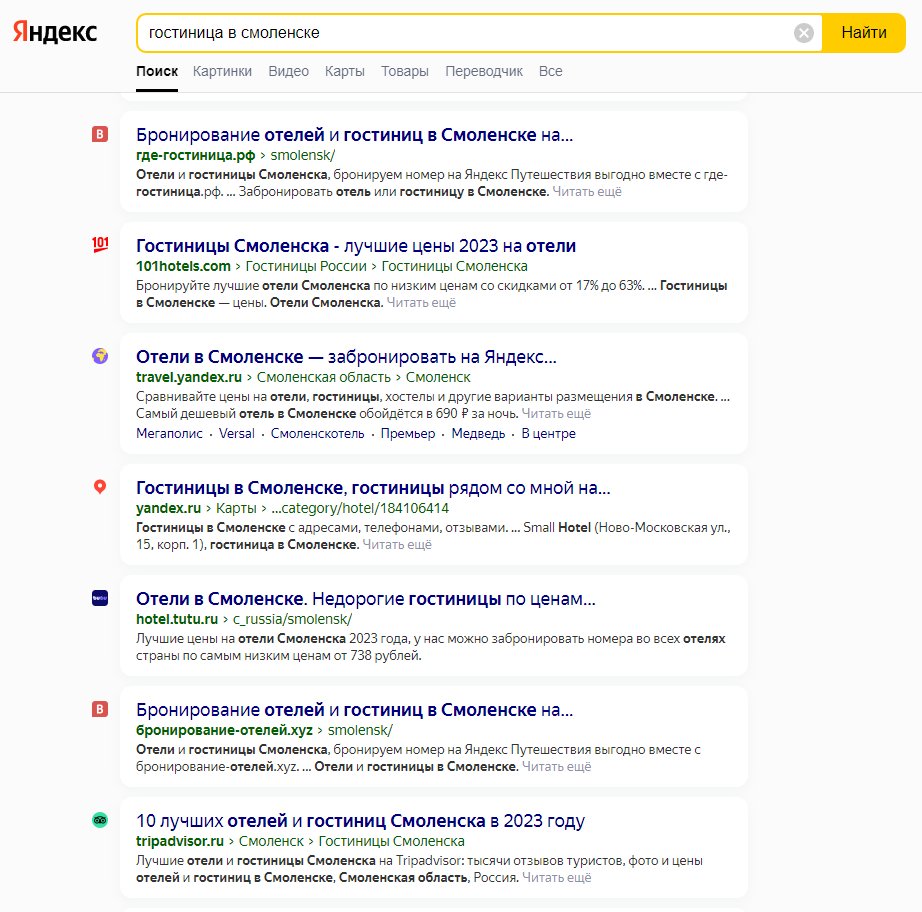Clear the search query with X icon
922x912 pixels.
(803, 33)
